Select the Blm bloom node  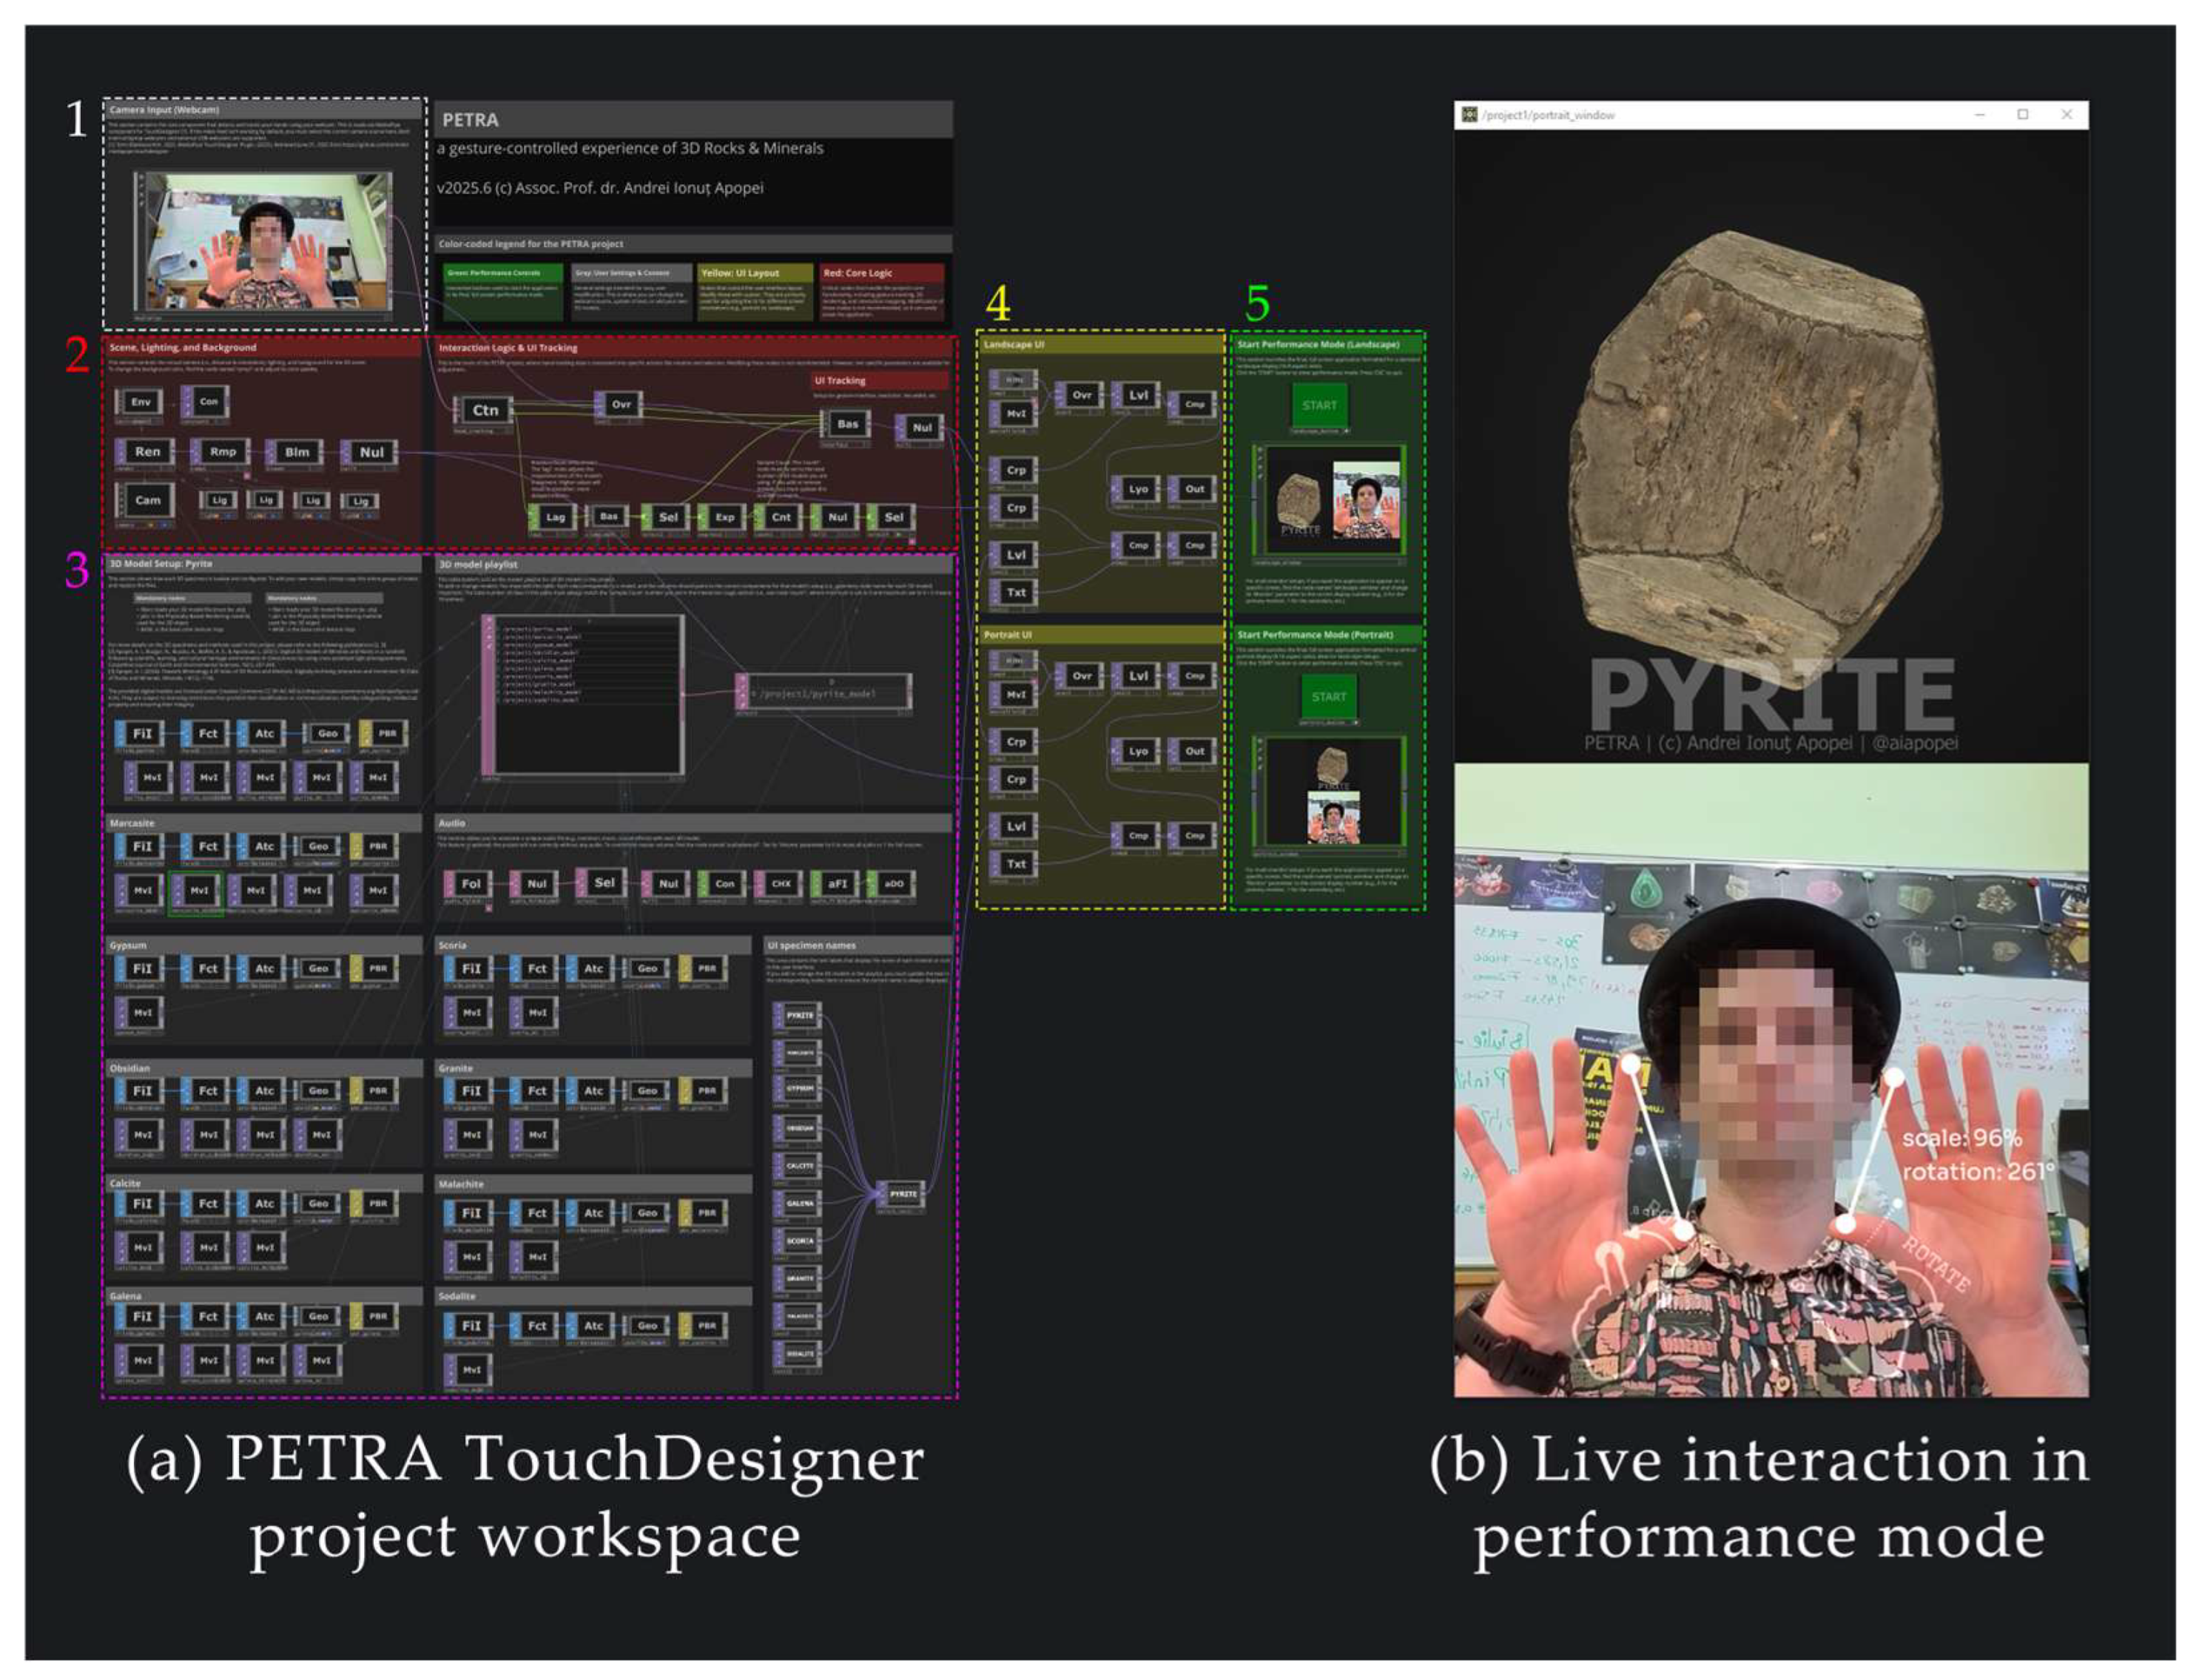(x=297, y=452)
